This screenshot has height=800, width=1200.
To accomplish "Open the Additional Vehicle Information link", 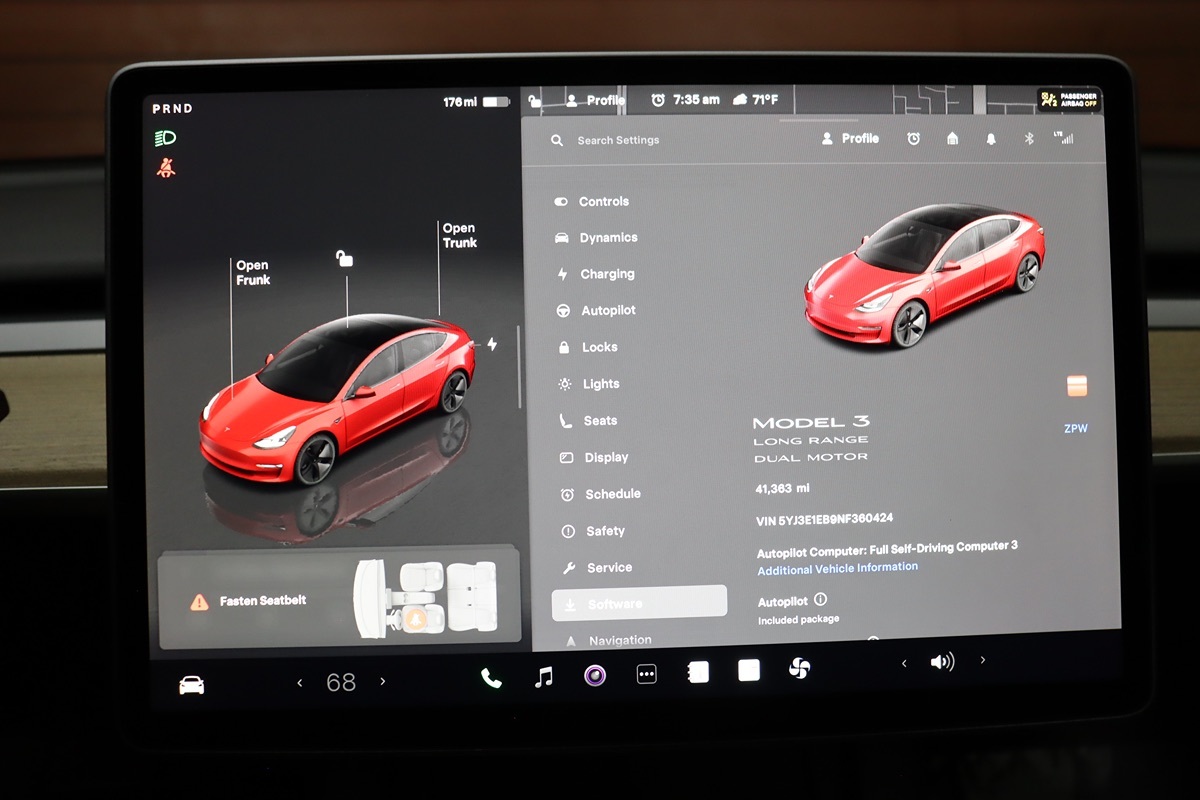I will click(x=837, y=567).
